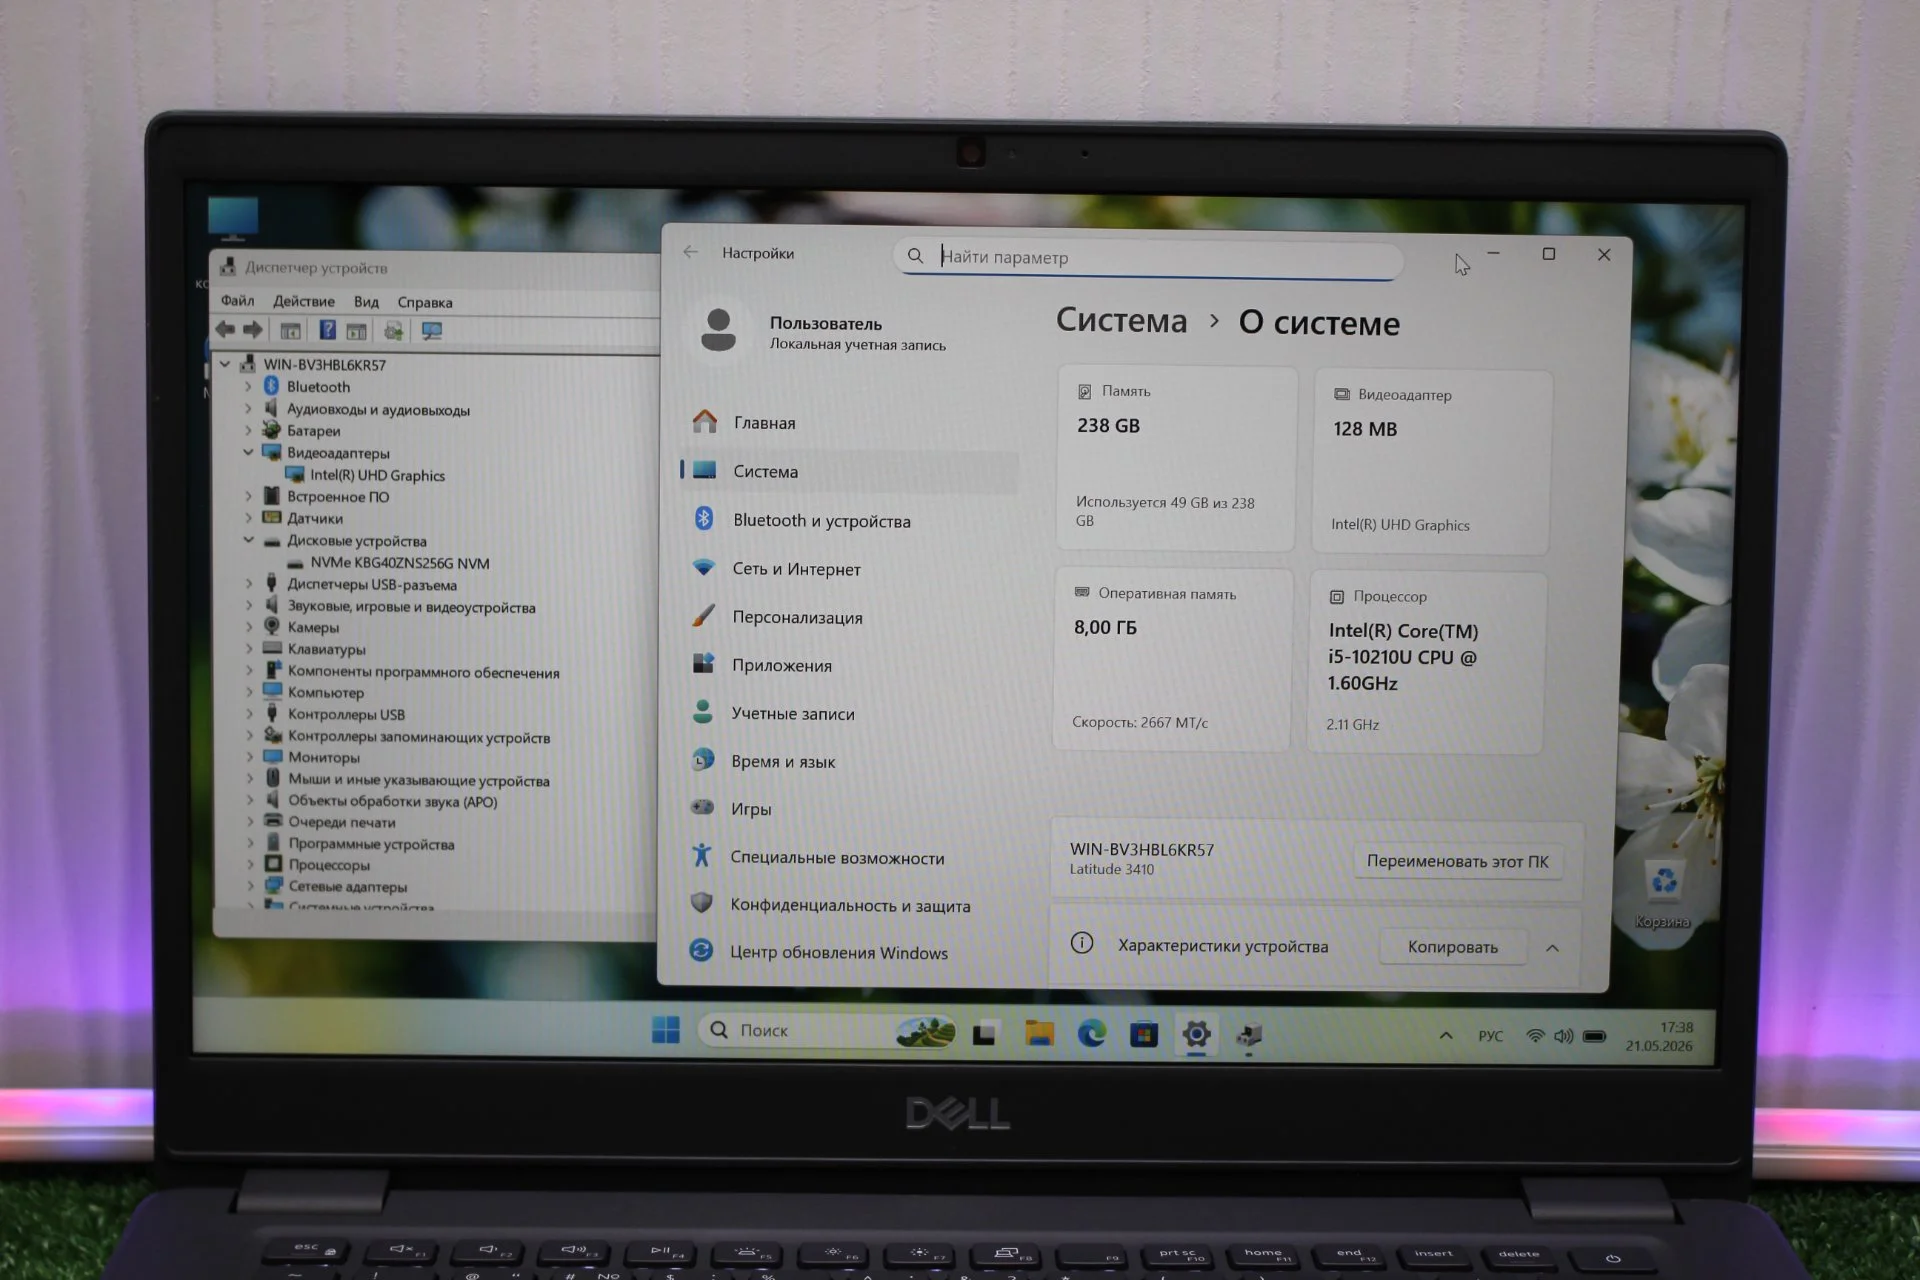Click the РУС language indicator
Screen dimensions: 1920x1280
1490,1036
